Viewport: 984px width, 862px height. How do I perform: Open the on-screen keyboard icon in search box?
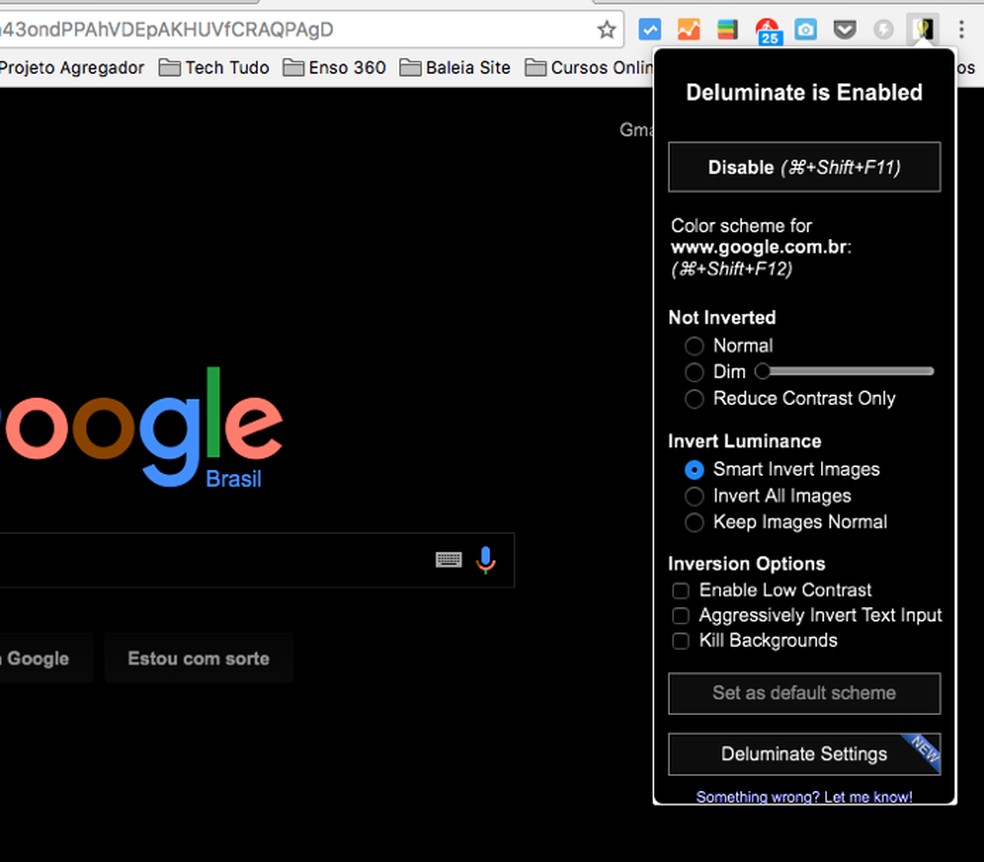(x=449, y=560)
